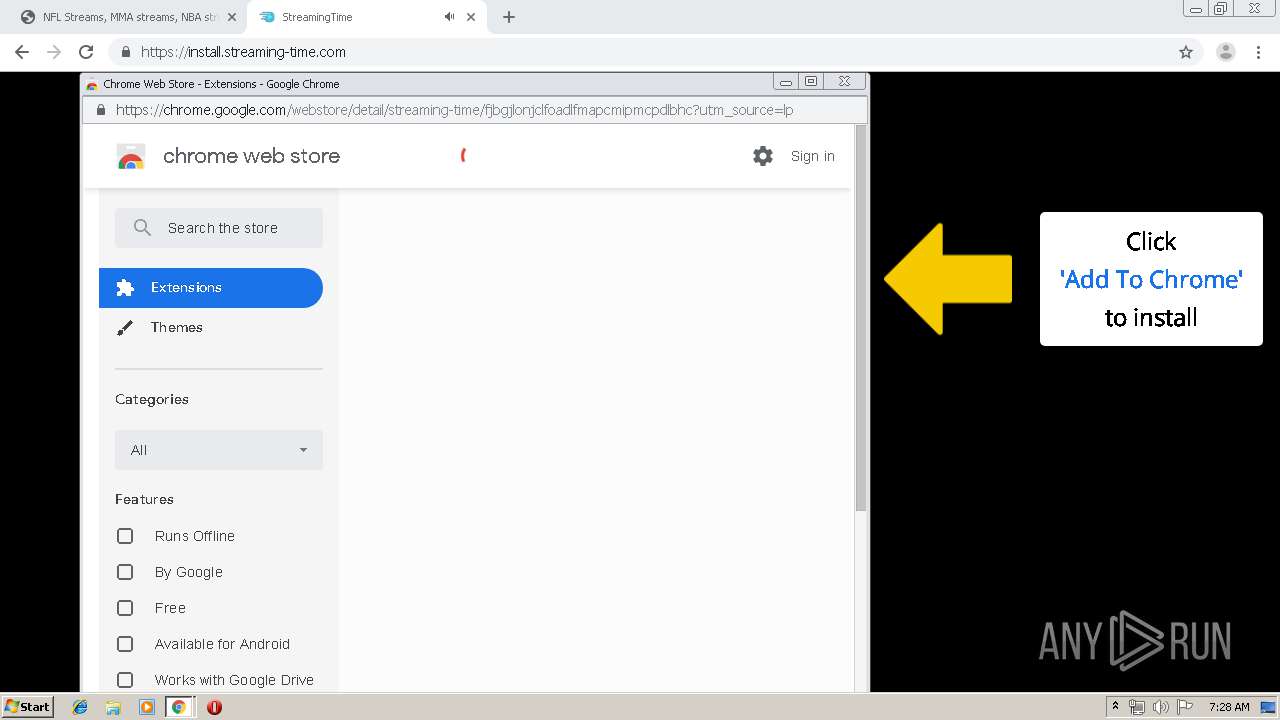Close the NFL Streams tab

point(232,17)
